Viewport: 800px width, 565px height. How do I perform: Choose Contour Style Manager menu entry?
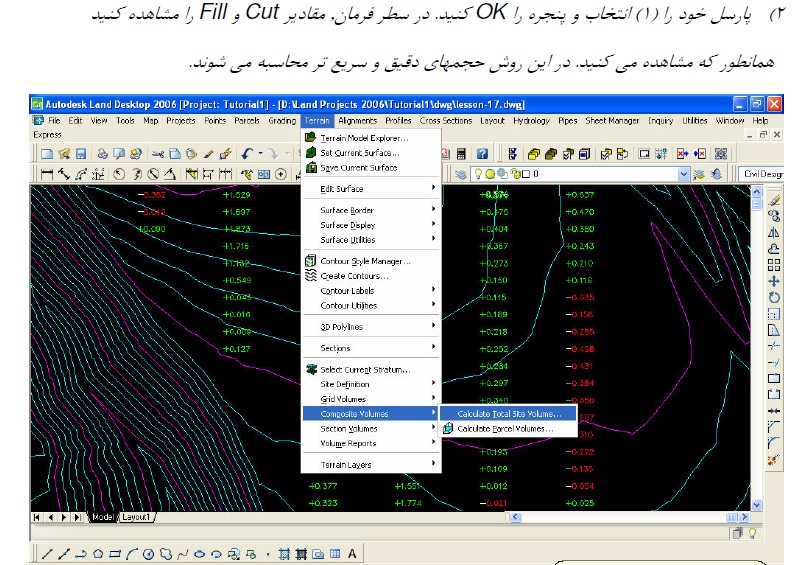[x=371, y=261]
